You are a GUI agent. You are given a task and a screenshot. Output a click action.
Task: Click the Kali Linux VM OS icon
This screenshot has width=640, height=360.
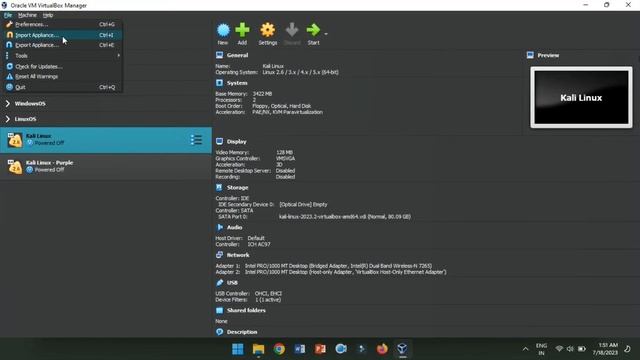coord(15,140)
